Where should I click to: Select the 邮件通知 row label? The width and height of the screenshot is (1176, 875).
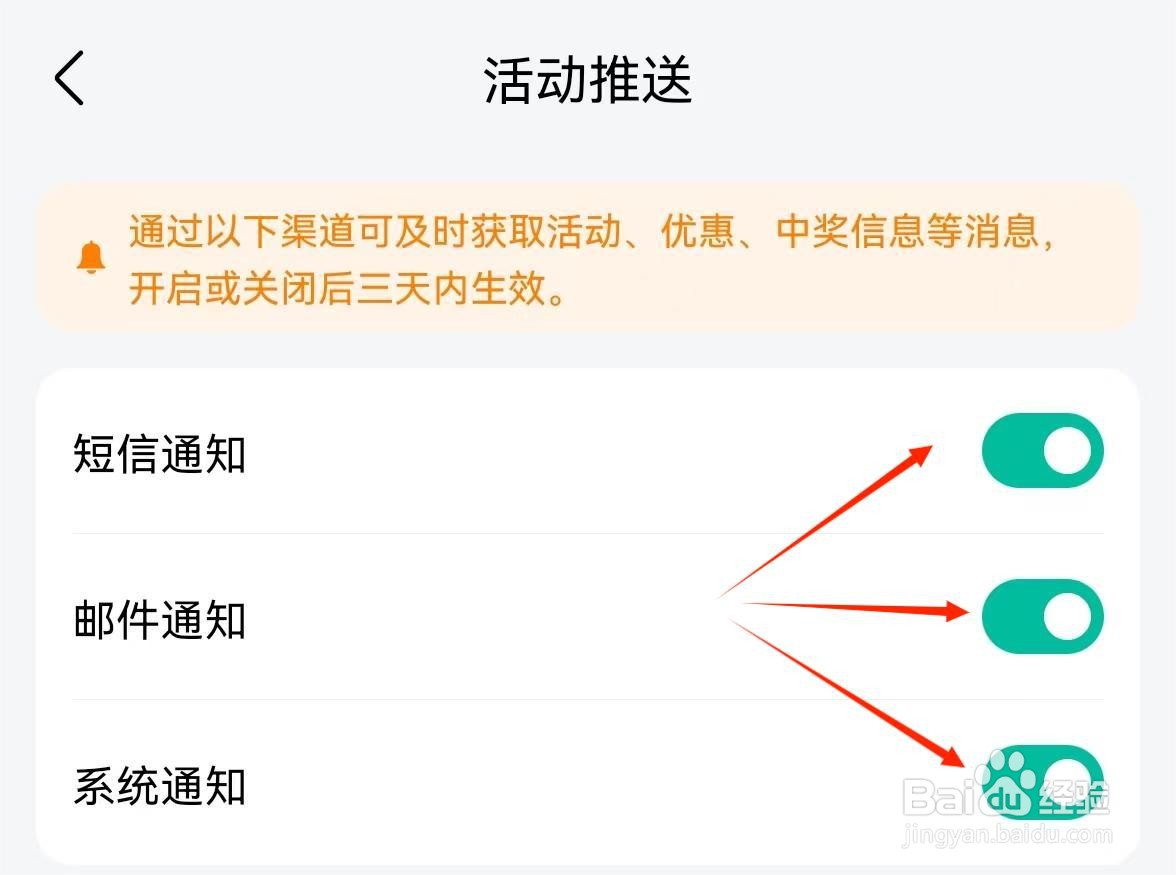pos(160,620)
